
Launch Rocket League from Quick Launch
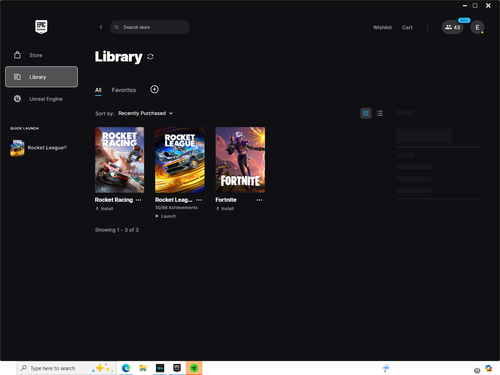pyautogui.click(x=39, y=148)
